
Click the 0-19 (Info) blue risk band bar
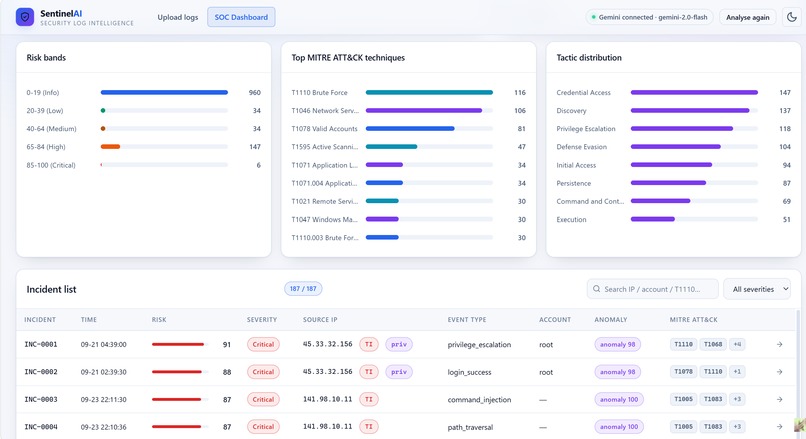click(x=164, y=93)
